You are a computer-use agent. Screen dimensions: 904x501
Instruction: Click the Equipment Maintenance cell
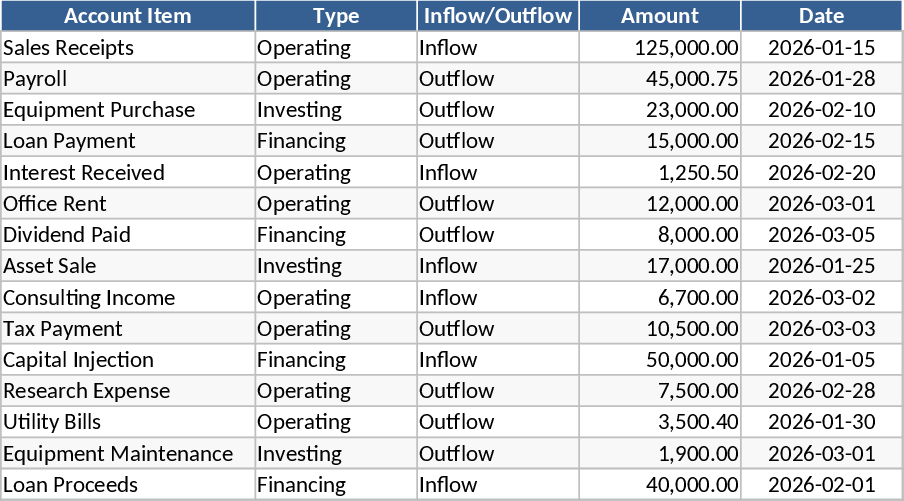[x=118, y=454]
